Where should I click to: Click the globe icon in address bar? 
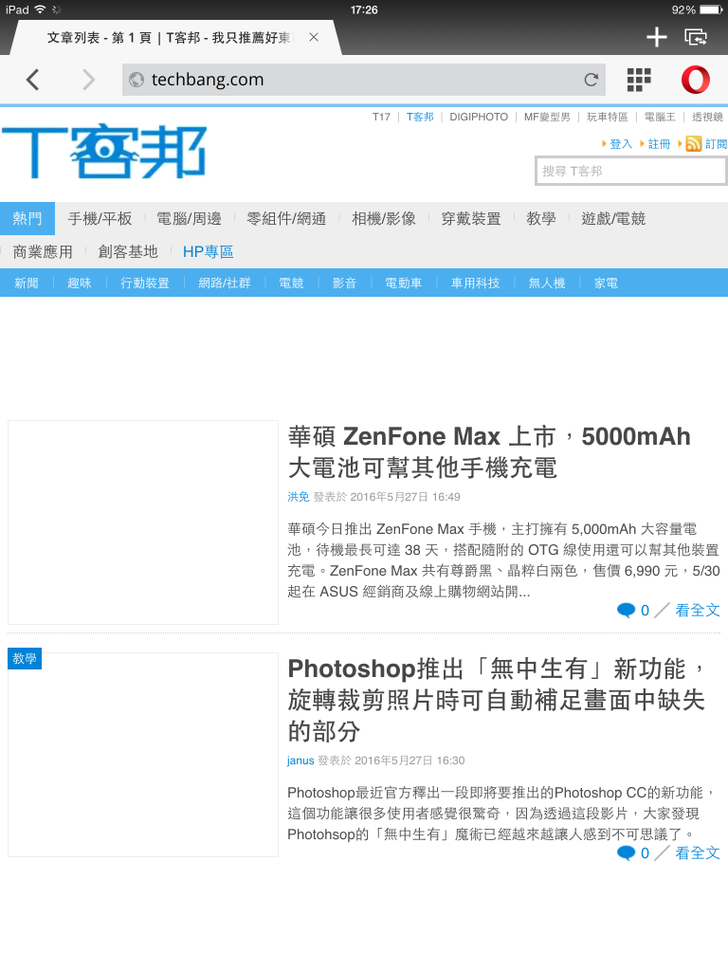pos(136,79)
